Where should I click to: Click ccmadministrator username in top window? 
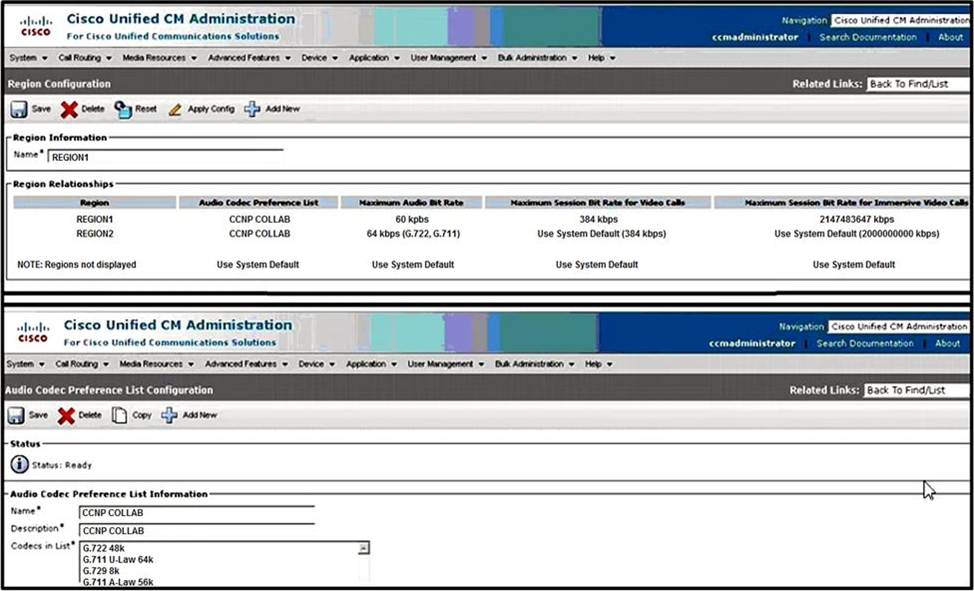pos(755,37)
